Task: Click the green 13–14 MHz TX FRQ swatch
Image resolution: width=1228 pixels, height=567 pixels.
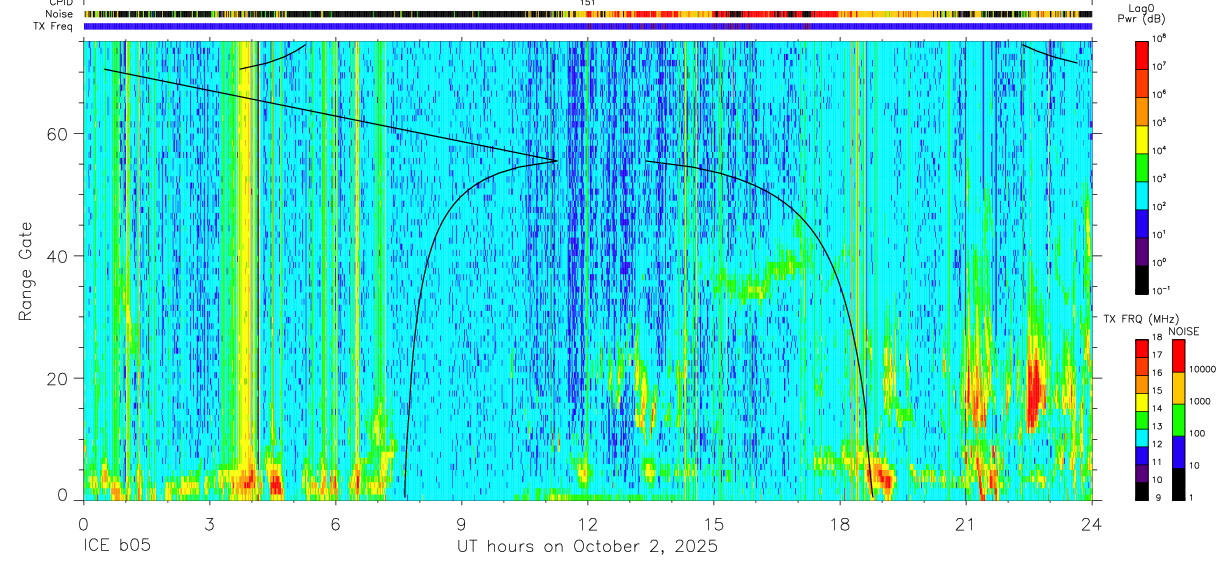Action: coord(1142,420)
